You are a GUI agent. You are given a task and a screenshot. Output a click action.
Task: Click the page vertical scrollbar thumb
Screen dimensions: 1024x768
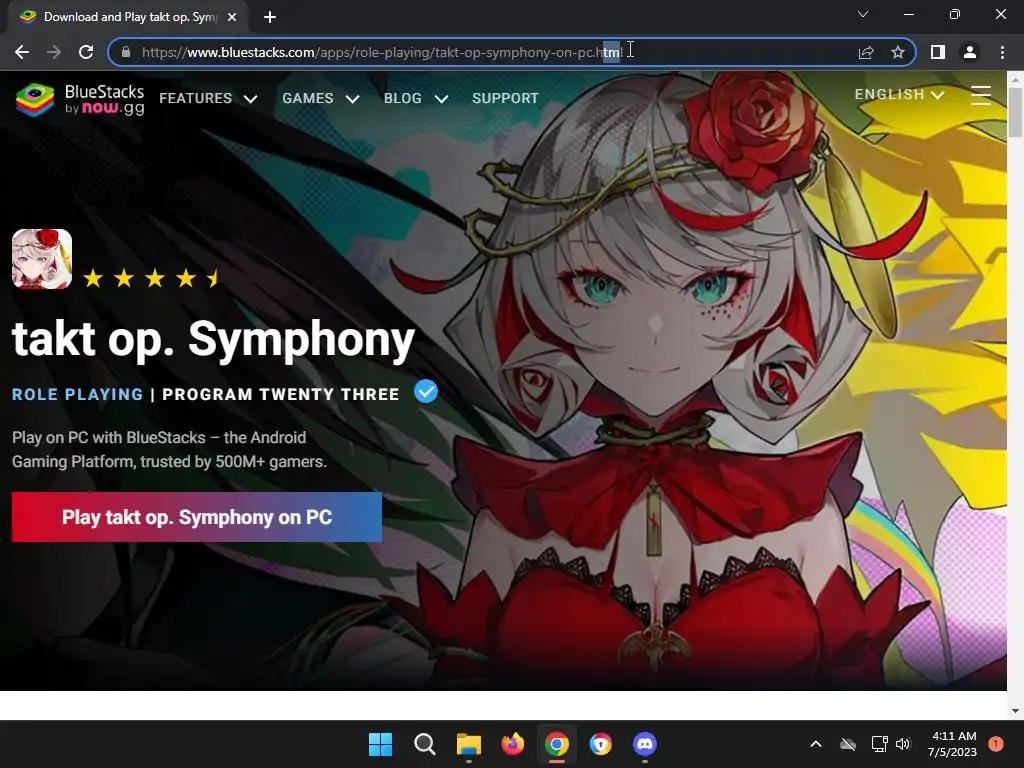(1015, 111)
